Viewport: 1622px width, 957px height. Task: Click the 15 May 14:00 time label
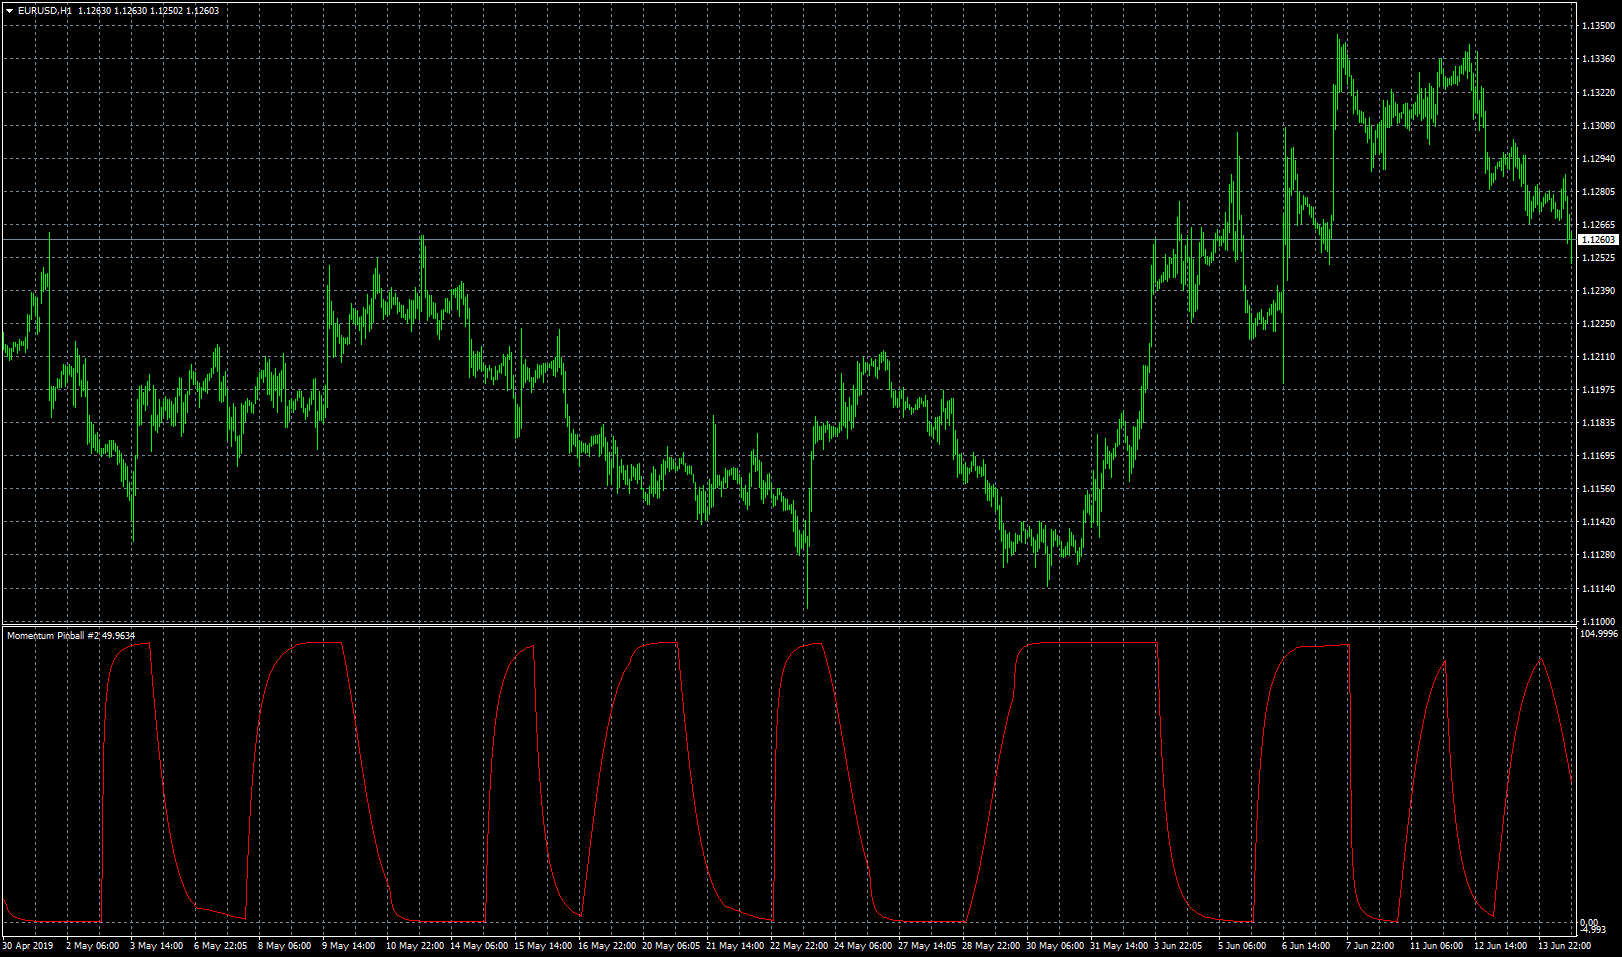pyautogui.click(x=543, y=946)
